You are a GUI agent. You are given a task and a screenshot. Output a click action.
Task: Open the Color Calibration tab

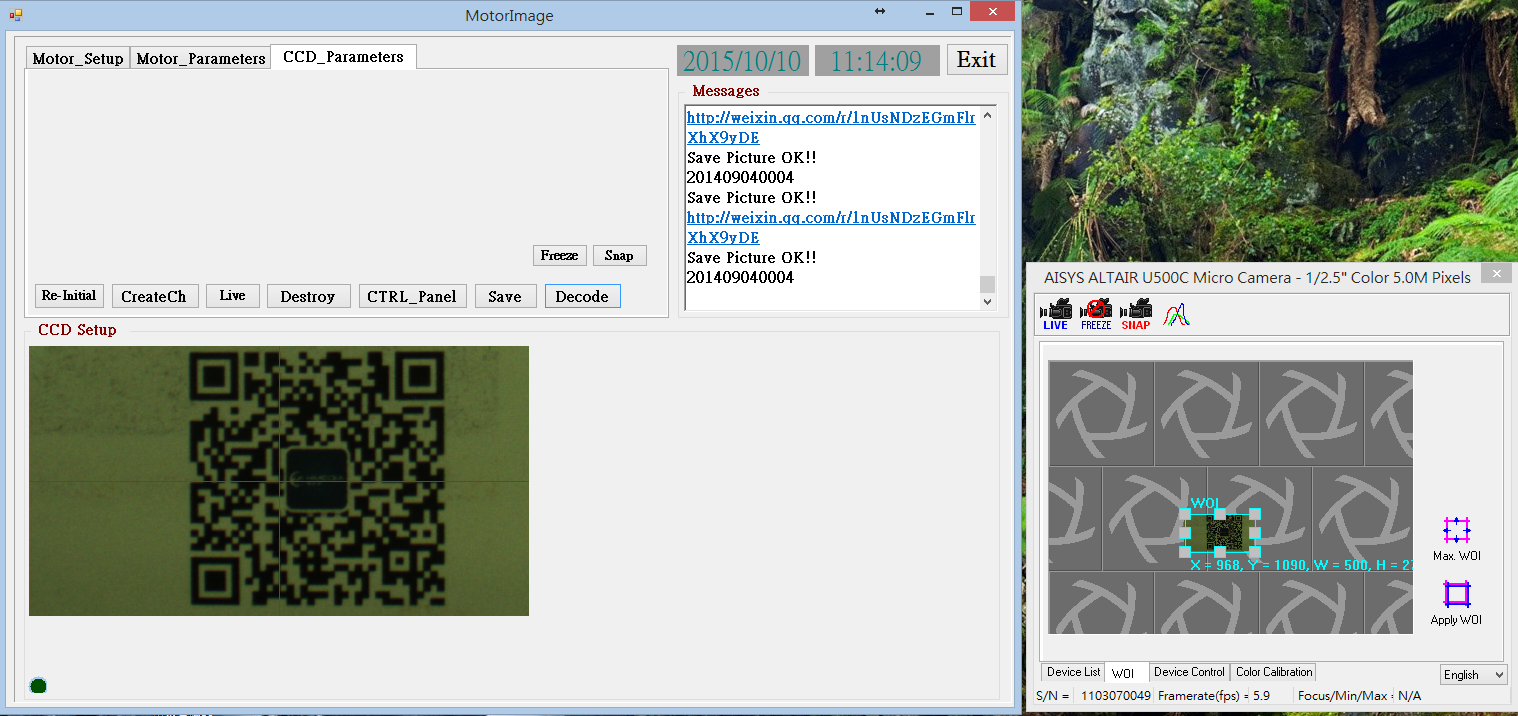pos(1274,672)
